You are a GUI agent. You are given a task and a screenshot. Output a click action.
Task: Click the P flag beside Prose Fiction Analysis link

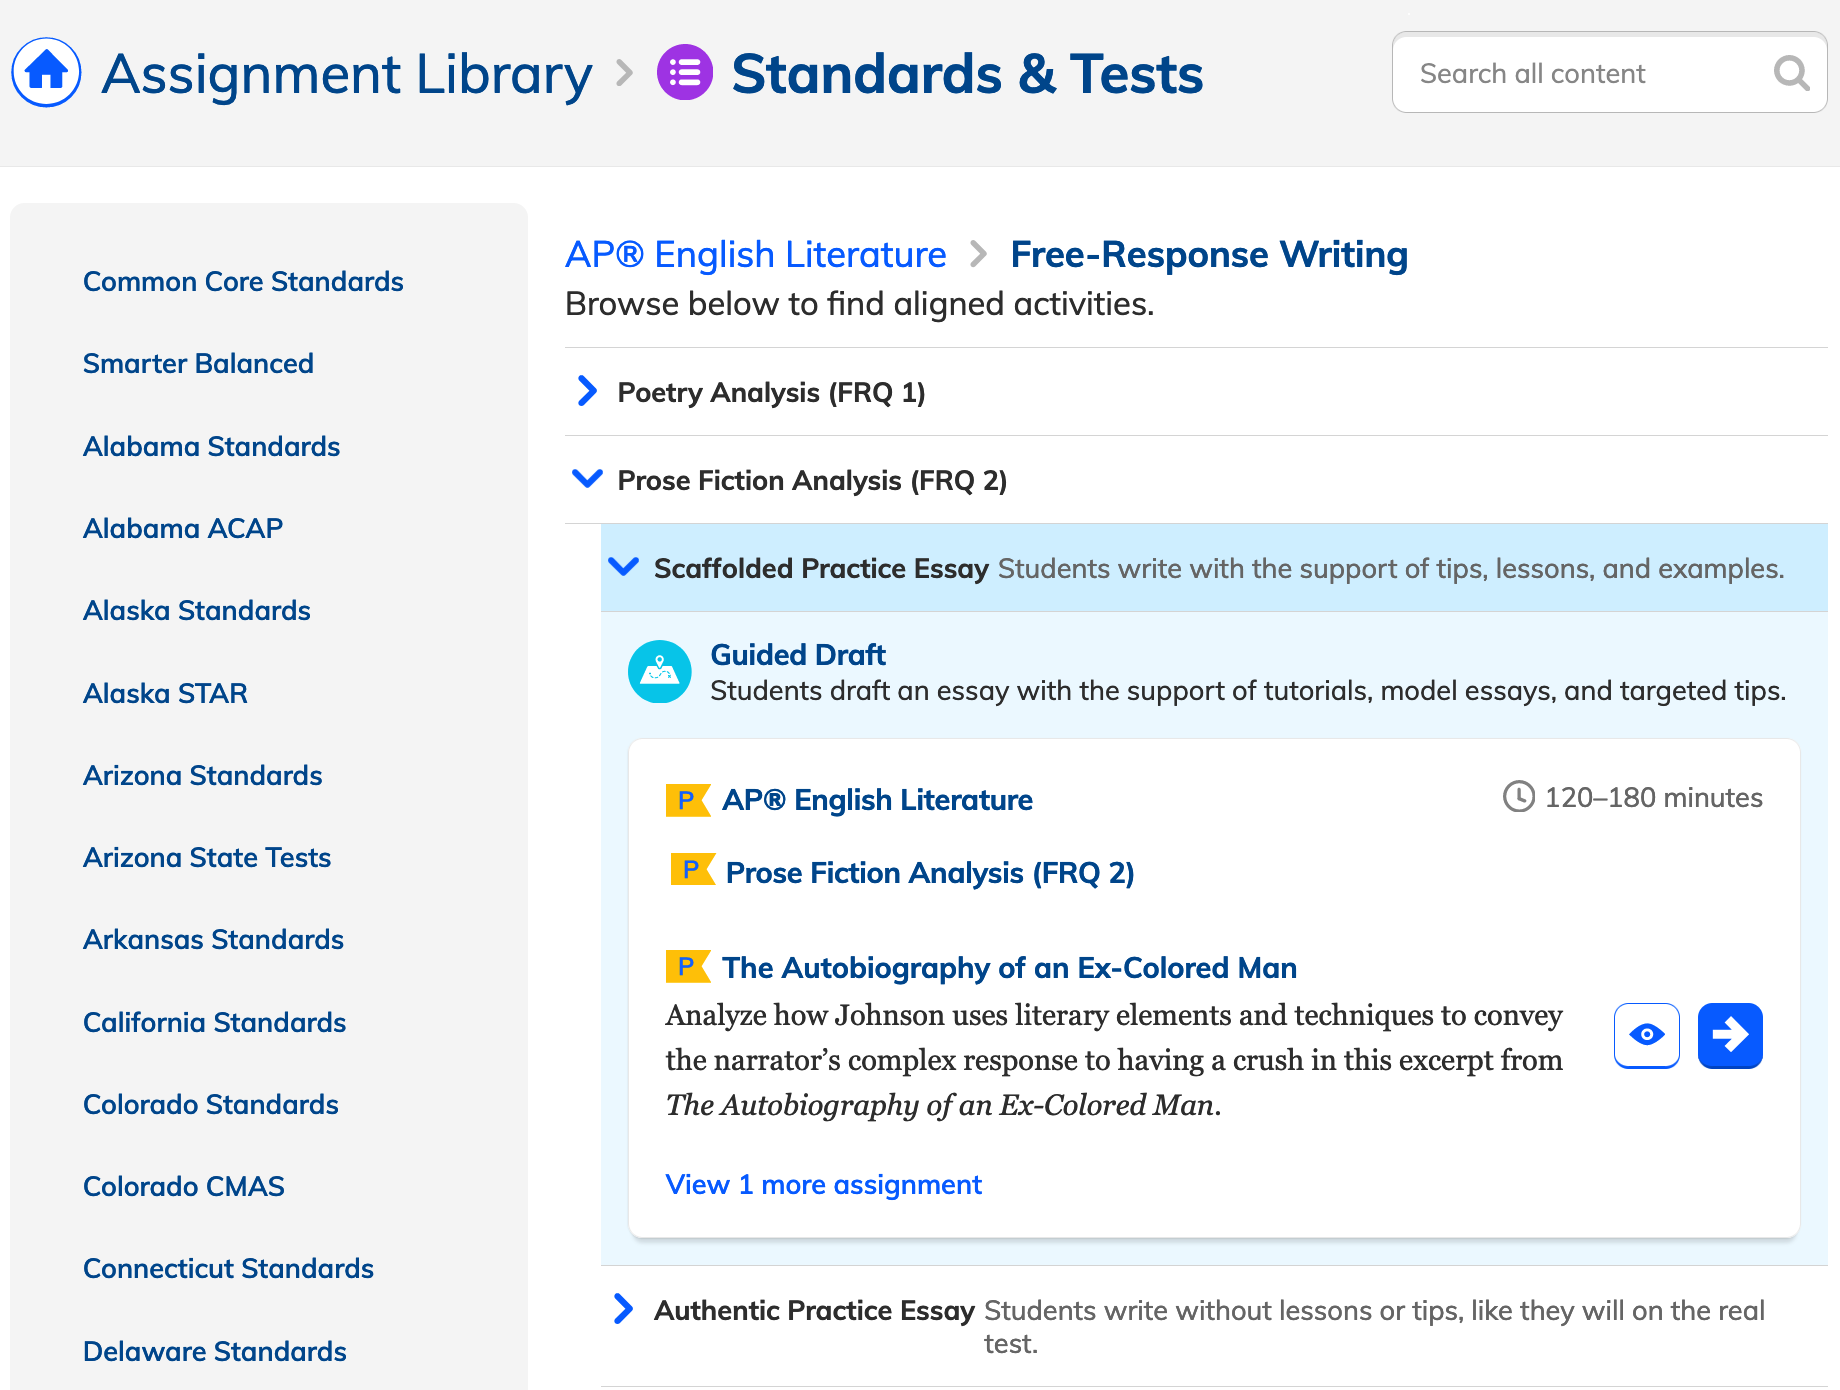[x=692, y=870]
